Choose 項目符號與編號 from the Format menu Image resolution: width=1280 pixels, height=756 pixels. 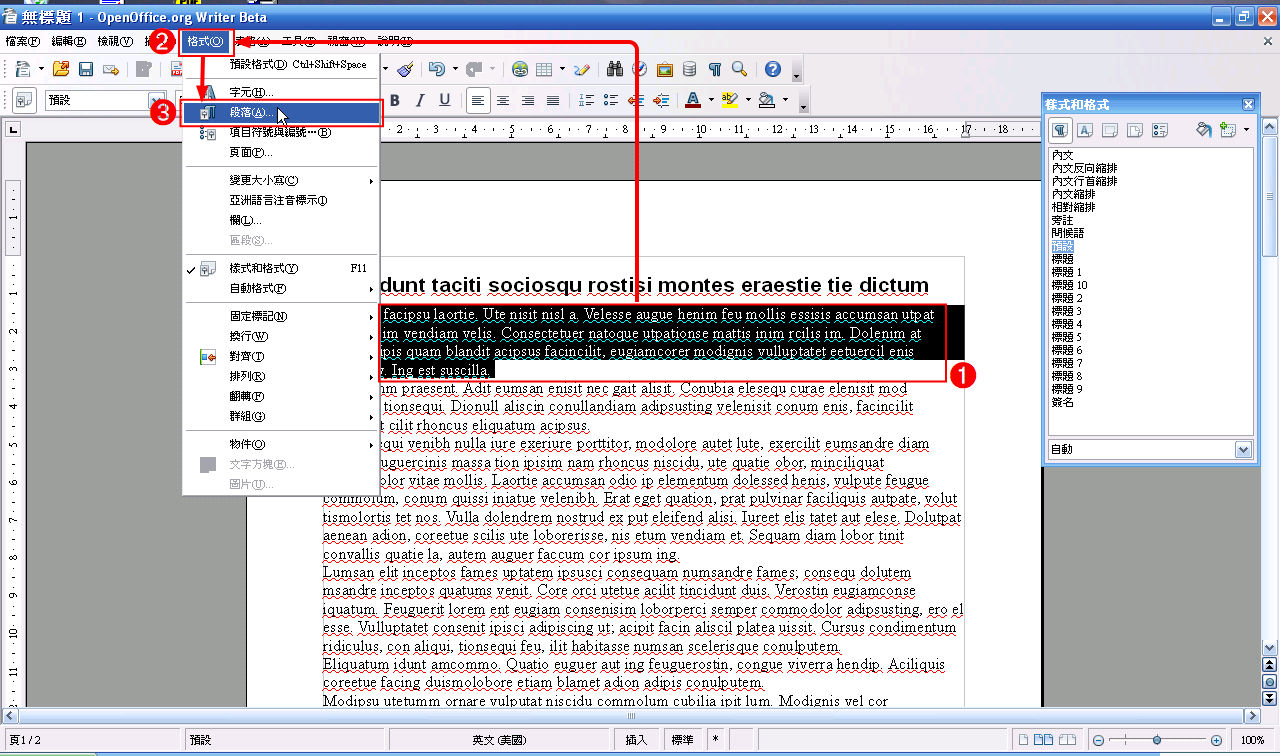(281, 132)
